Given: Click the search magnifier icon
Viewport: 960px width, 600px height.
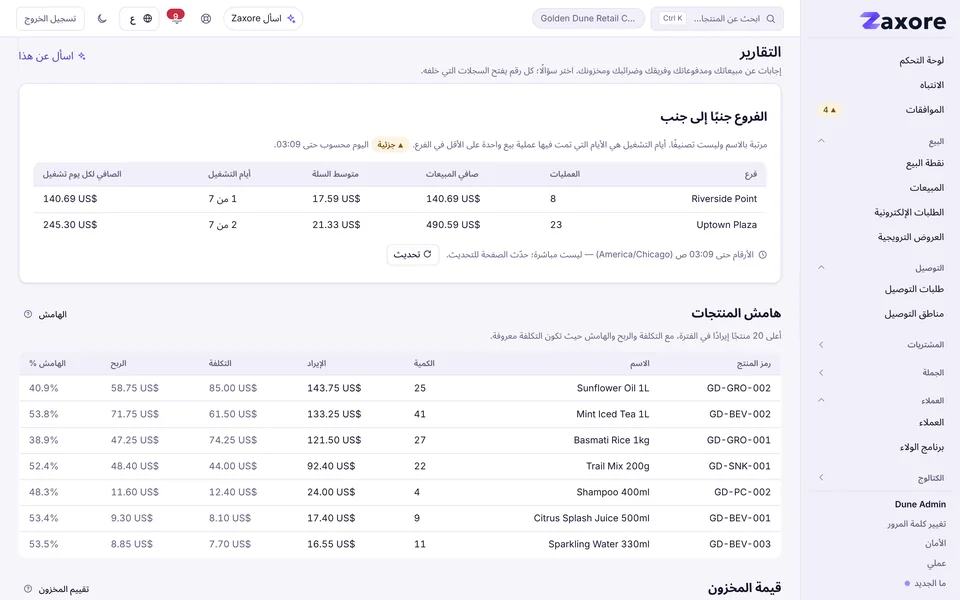Looking at the screenshot, I should 771,18.
